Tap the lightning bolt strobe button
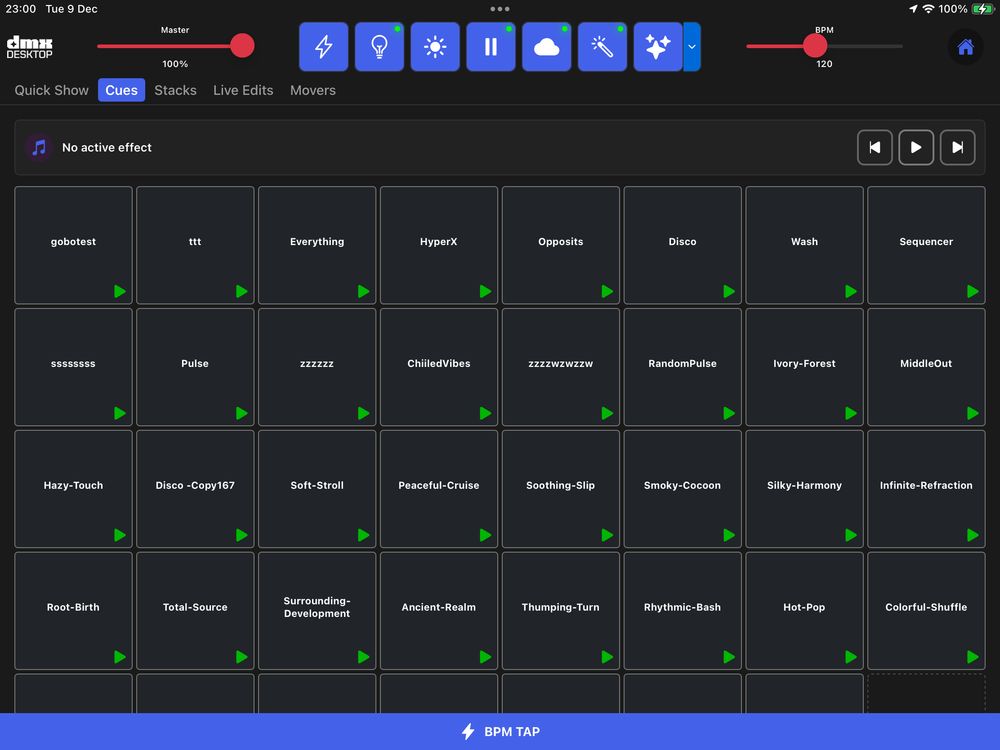 323,47
